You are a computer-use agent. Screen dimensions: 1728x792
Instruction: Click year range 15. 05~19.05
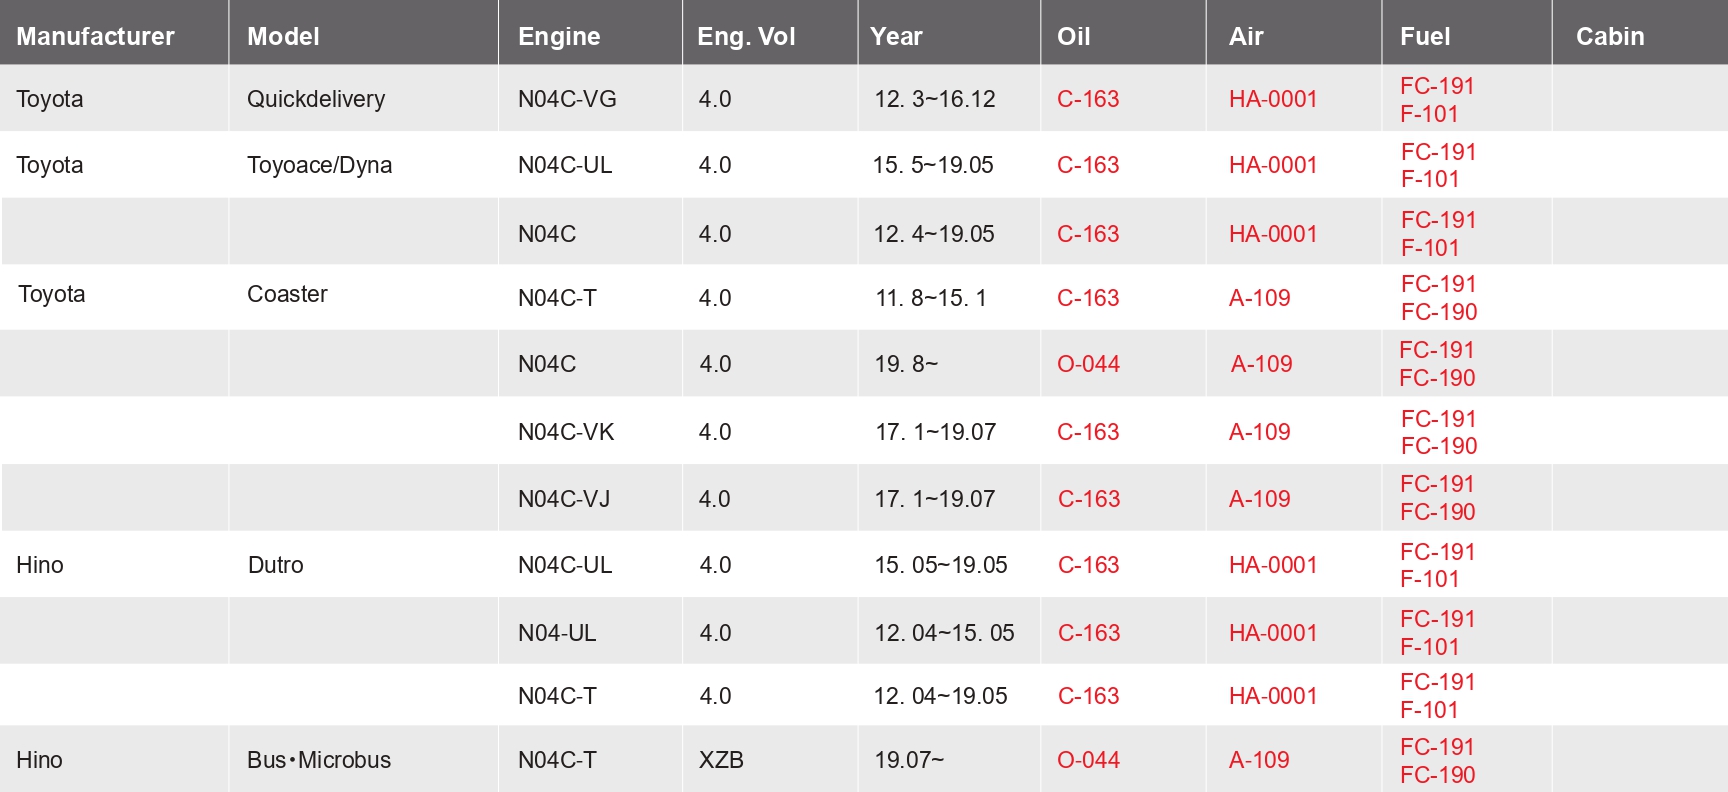click(x=941, y=565)
